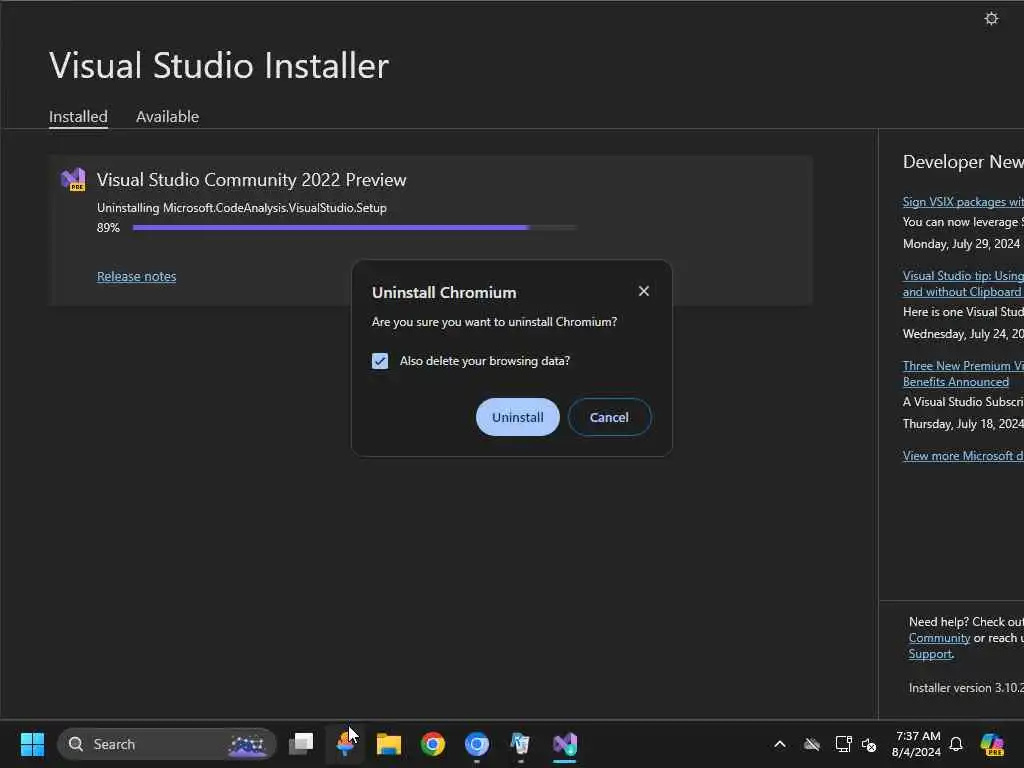The width and height of the screenshot is (1024, 768).
Task: Click the Visual Studio Community 2022 Preview logo
Action: coord(73,180)
